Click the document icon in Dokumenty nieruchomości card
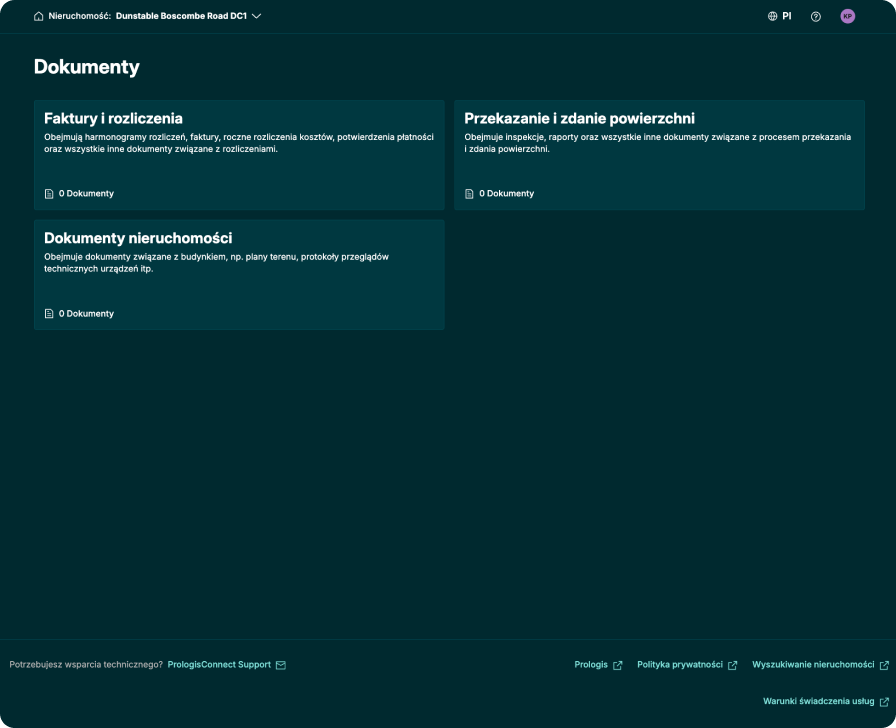Viewport: 896px width, 728px height. pyautogui.click(x=49, y=314)
